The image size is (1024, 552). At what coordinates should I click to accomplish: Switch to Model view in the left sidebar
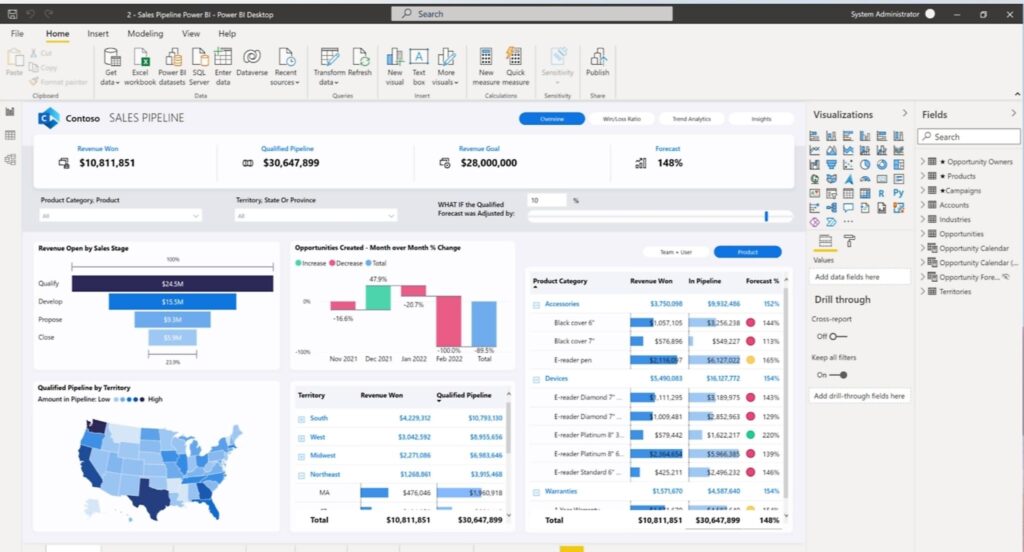click(10, 159)
